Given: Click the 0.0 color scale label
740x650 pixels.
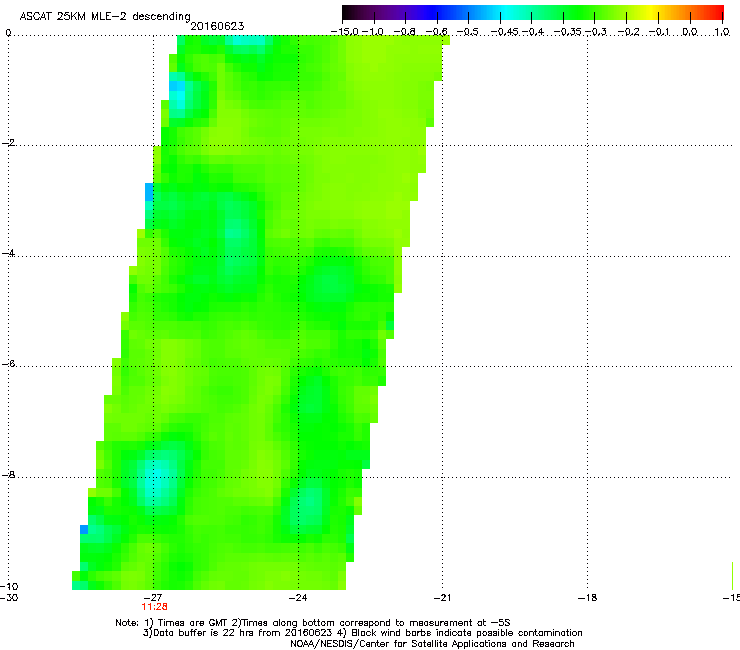Looking at the screenshot, I should tap(690, 32).
